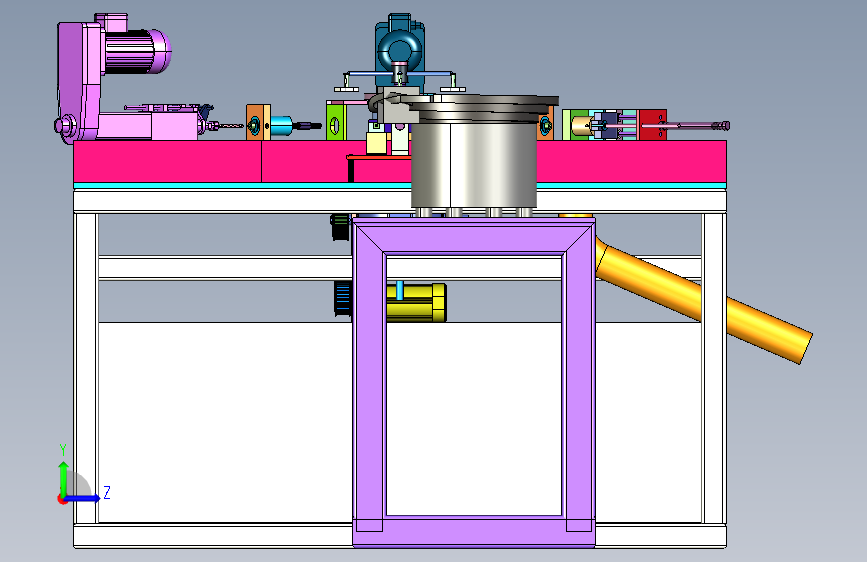Screen dimensions: 867x562
Task: Pick the silver vibratory bowl feeder drum
Action: tap(474, 164)
